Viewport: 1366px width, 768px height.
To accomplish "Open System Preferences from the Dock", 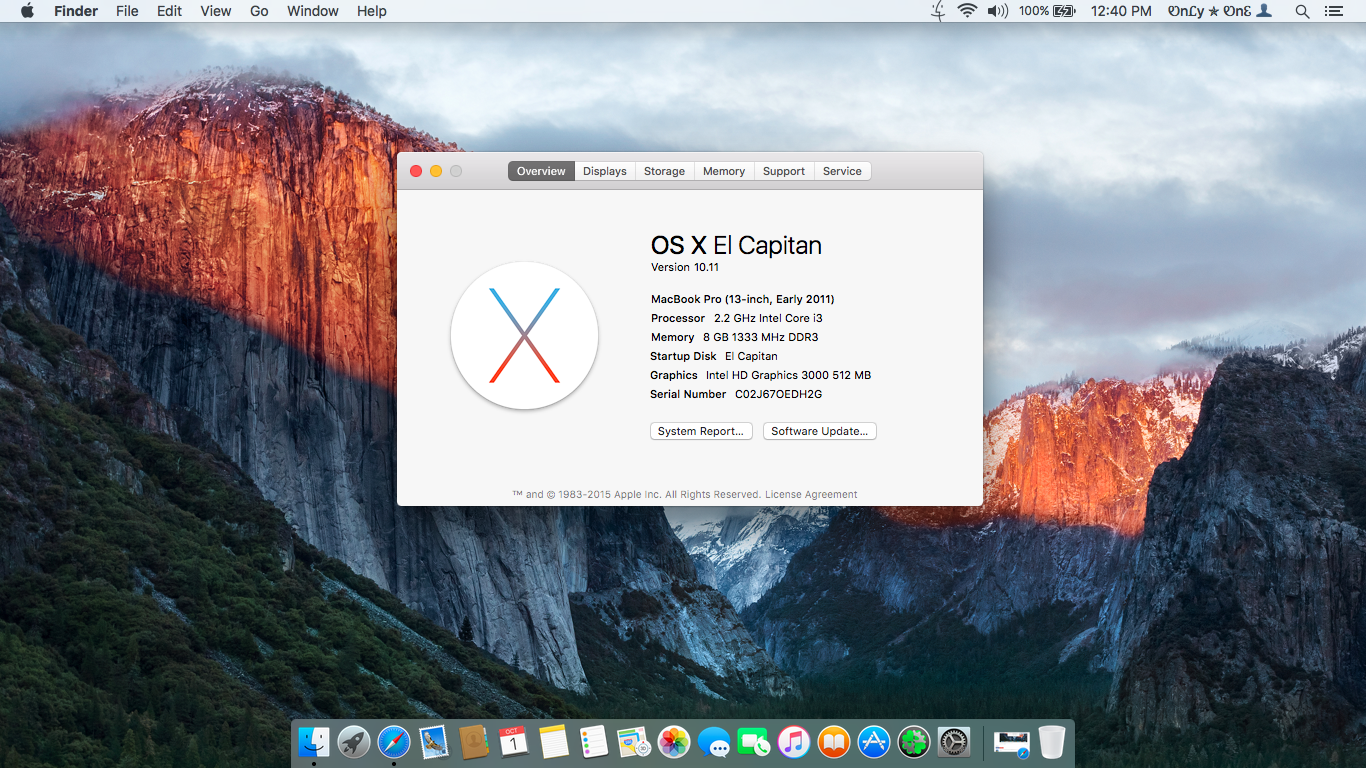I will (954, 742).
